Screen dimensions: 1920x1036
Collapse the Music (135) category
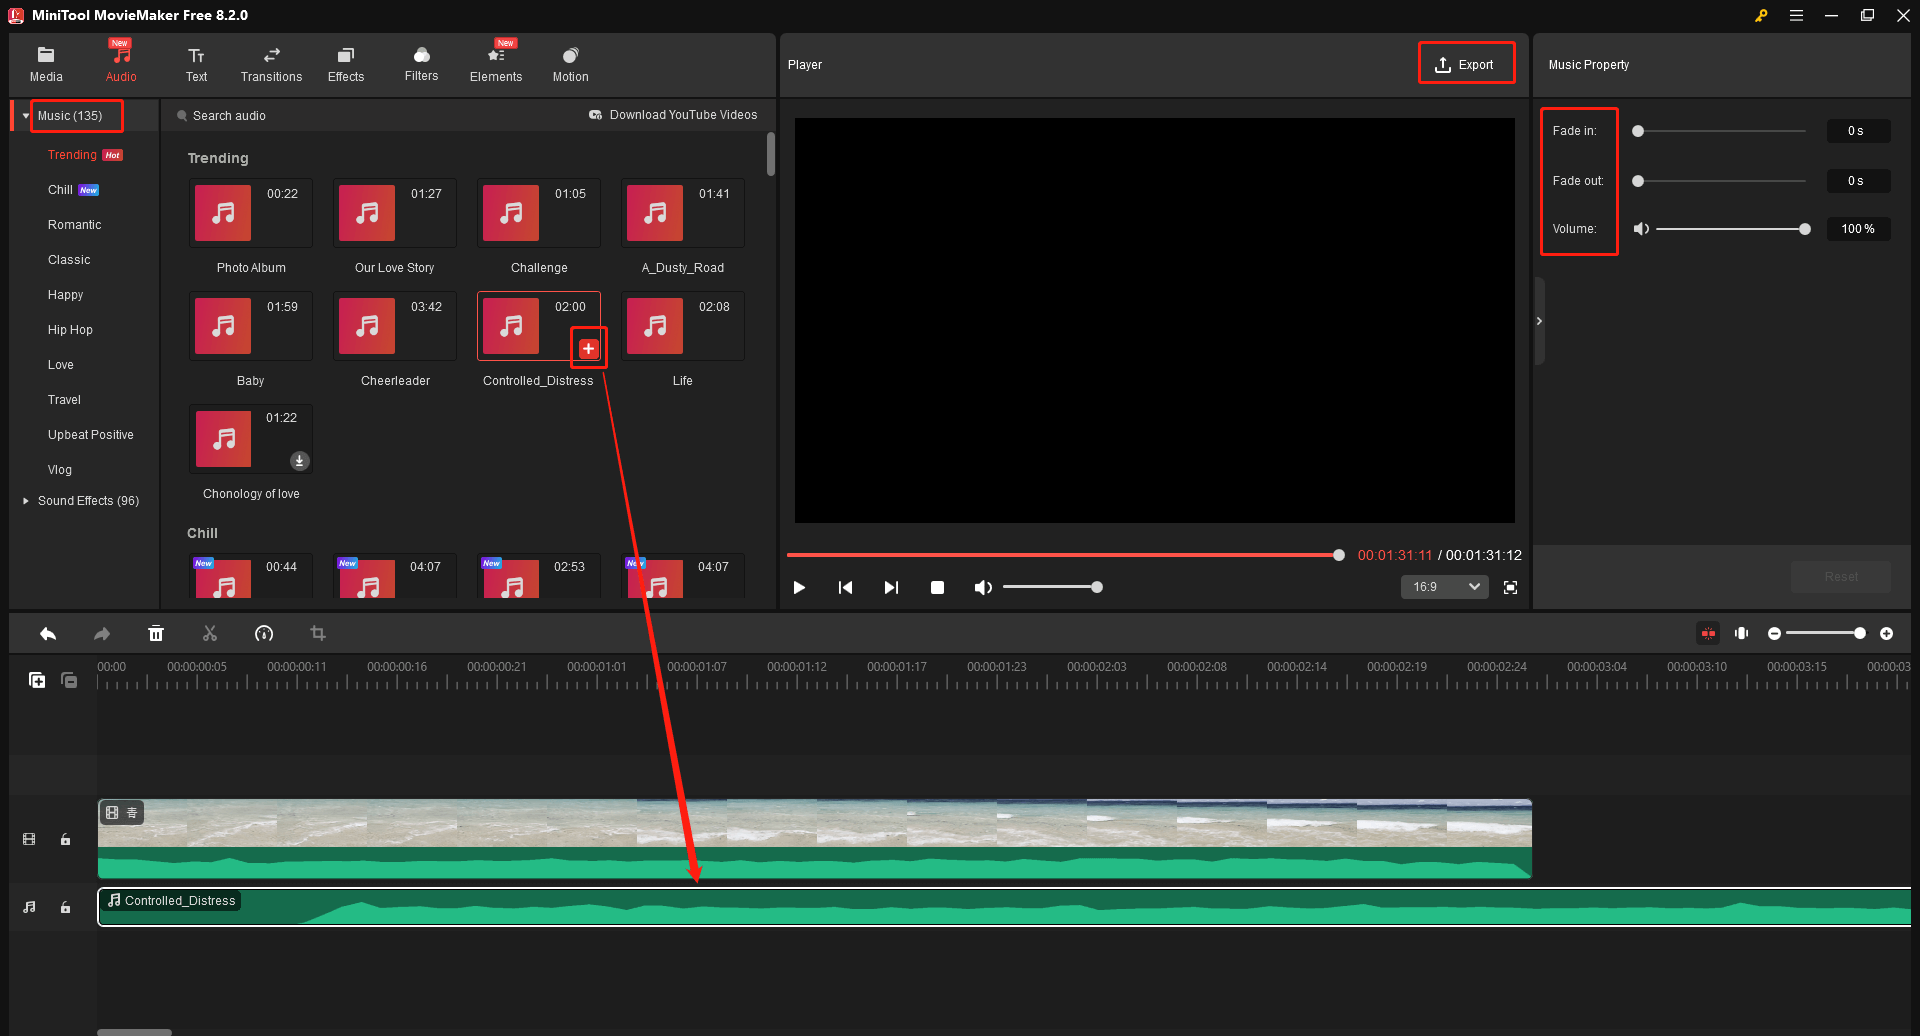coord(26,116)
